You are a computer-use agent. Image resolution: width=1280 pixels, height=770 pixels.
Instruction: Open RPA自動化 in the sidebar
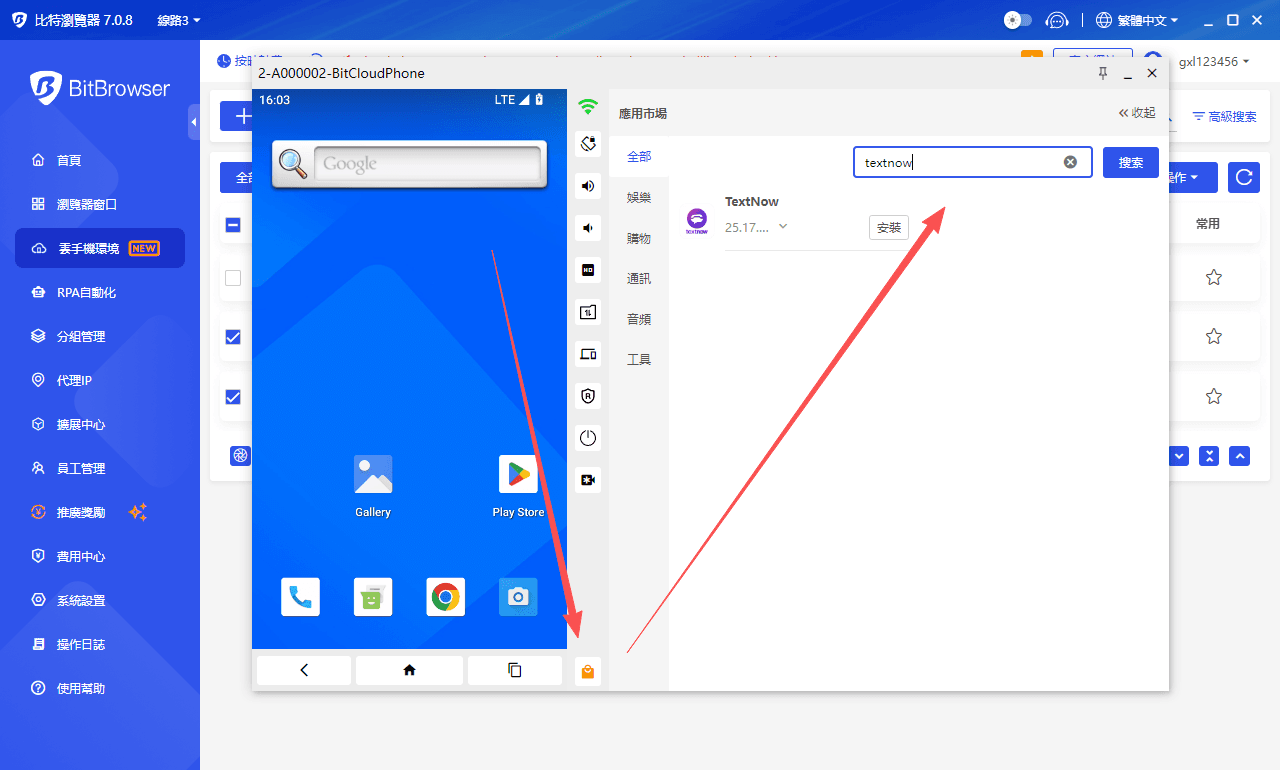tap(86, 293)
